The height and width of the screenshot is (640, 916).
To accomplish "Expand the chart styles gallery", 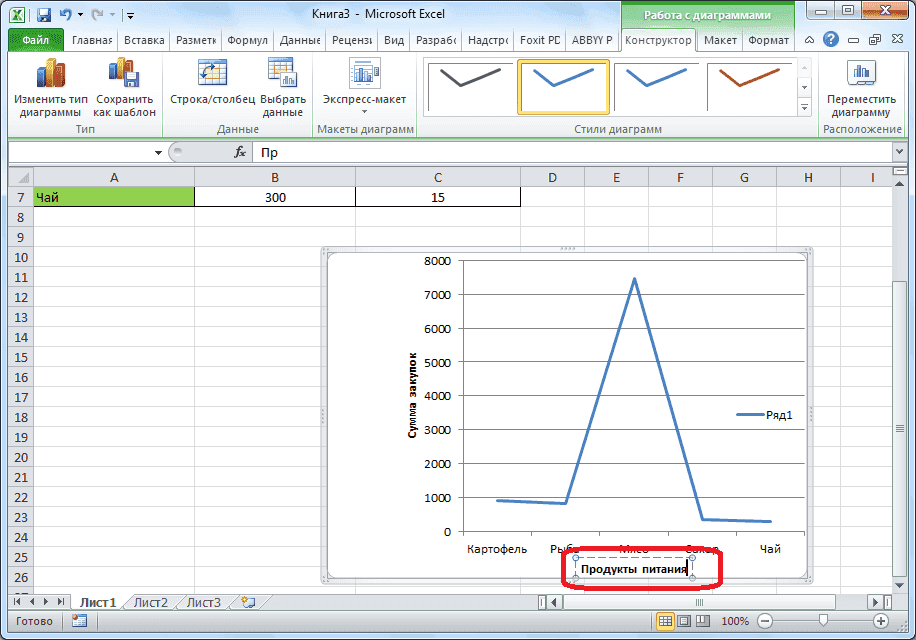I will [803, 107].
